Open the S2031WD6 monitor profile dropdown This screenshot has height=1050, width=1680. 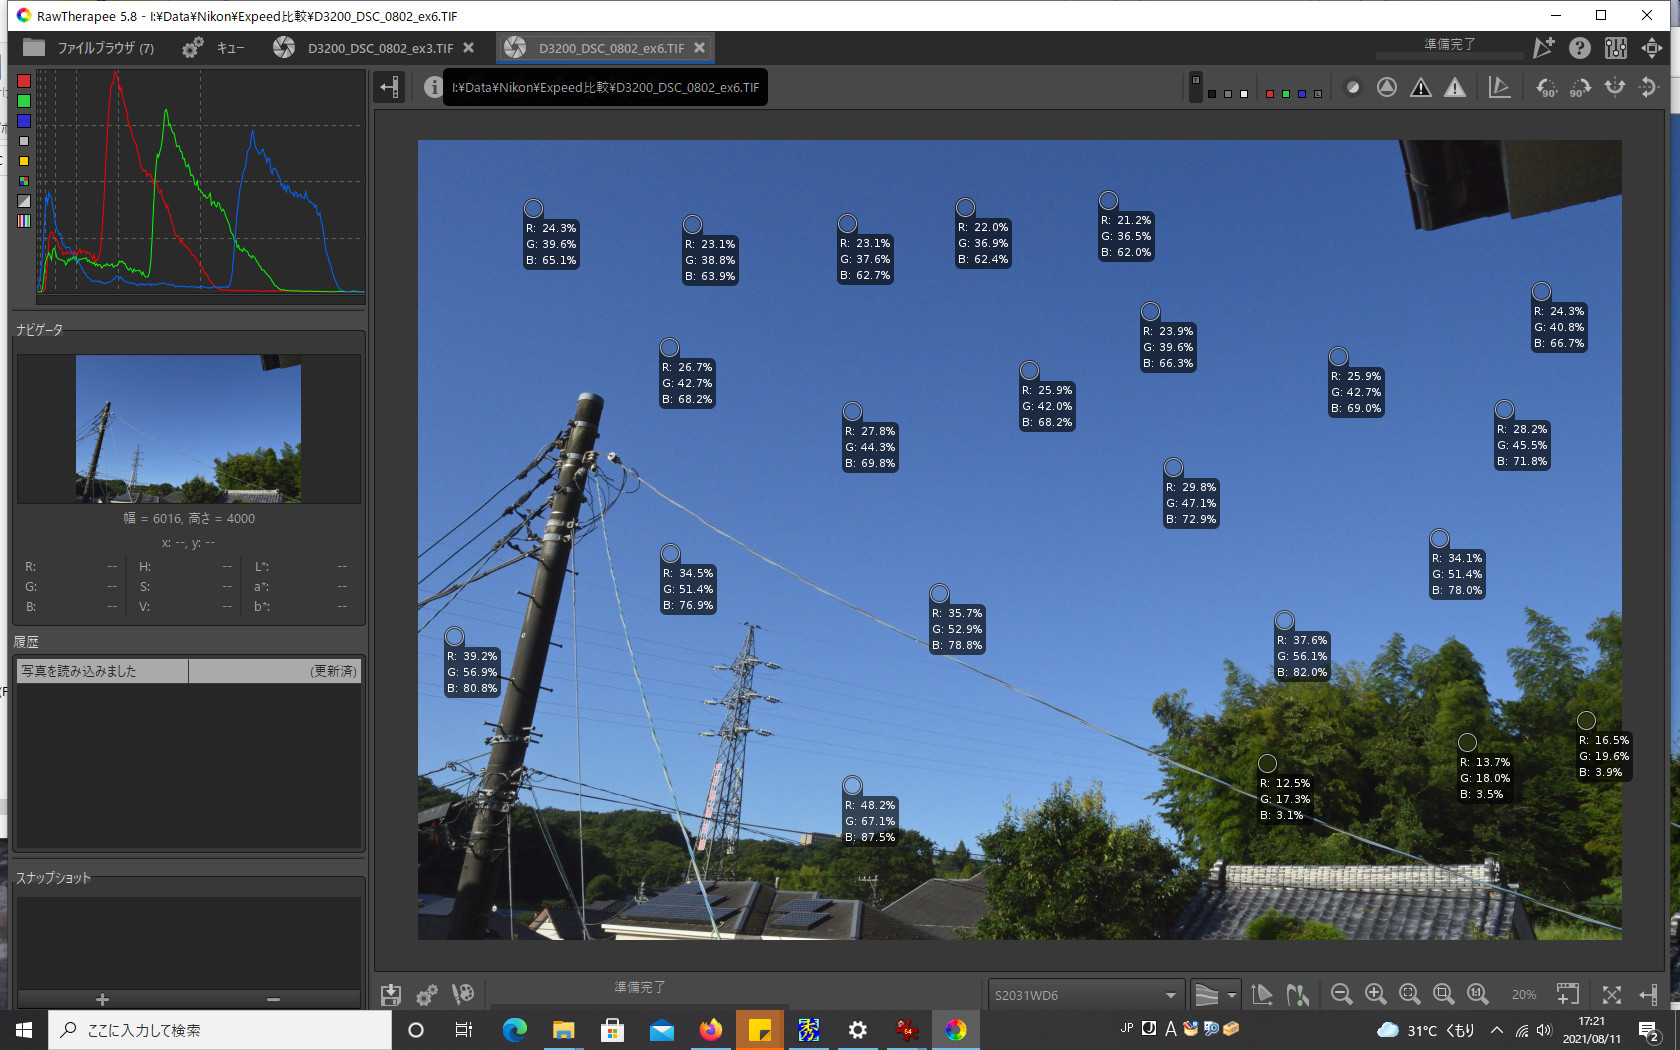(x=1086, y=995)
